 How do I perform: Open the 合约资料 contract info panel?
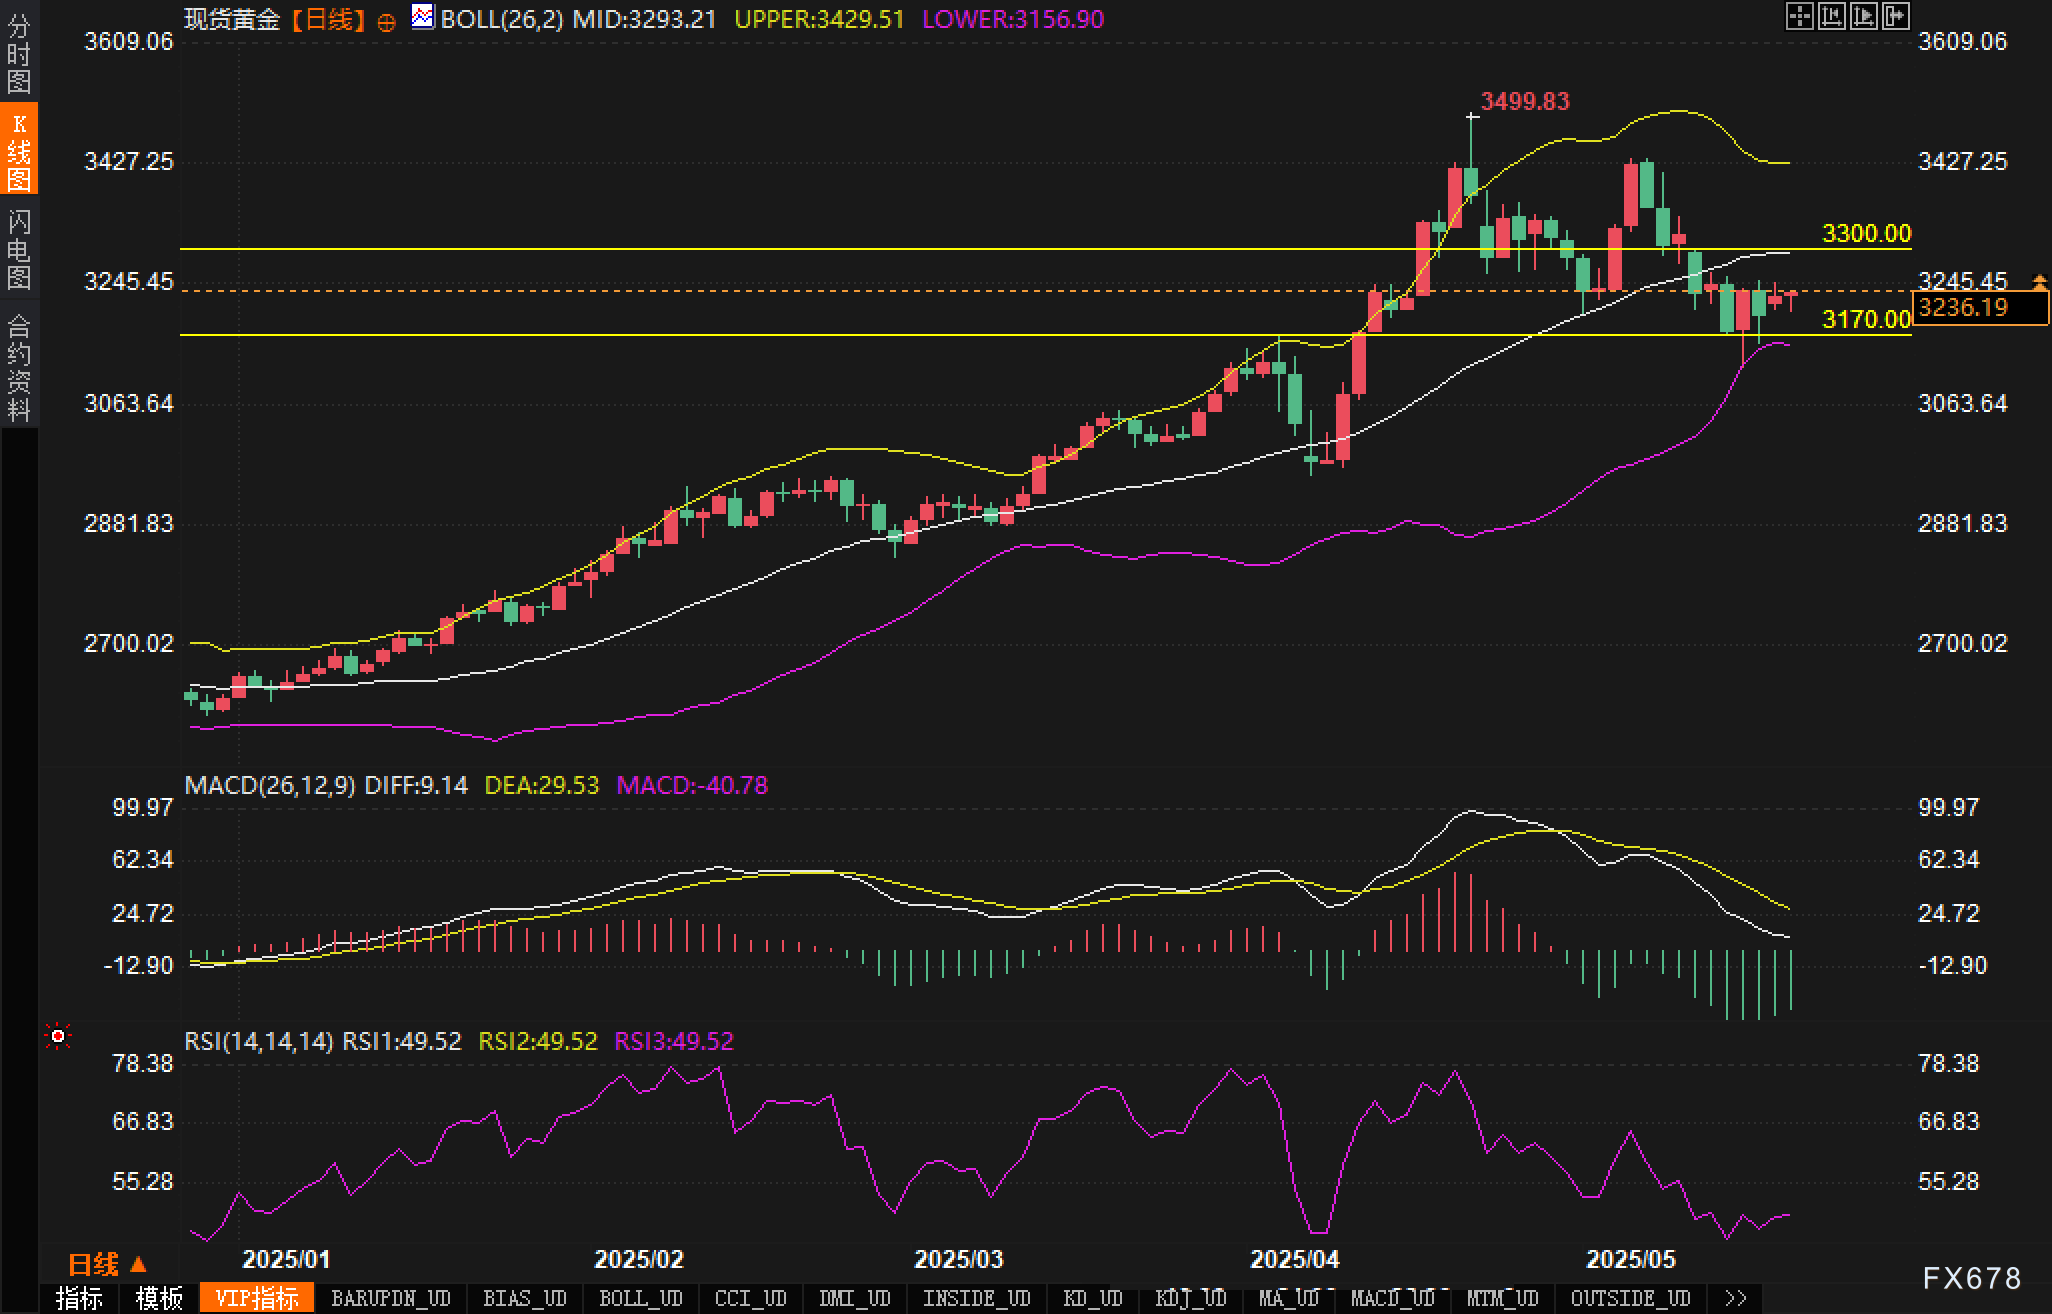click(19, 367)
